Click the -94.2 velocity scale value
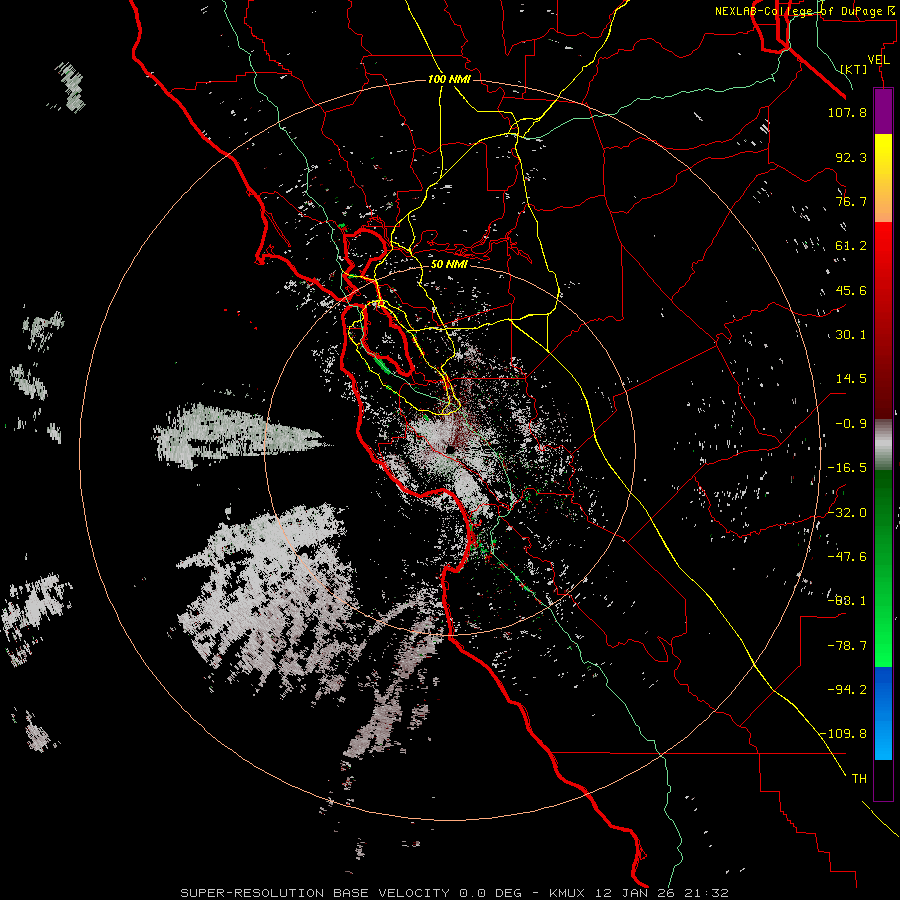This screenshot has height=900, width=900. [x=847, y=689]
